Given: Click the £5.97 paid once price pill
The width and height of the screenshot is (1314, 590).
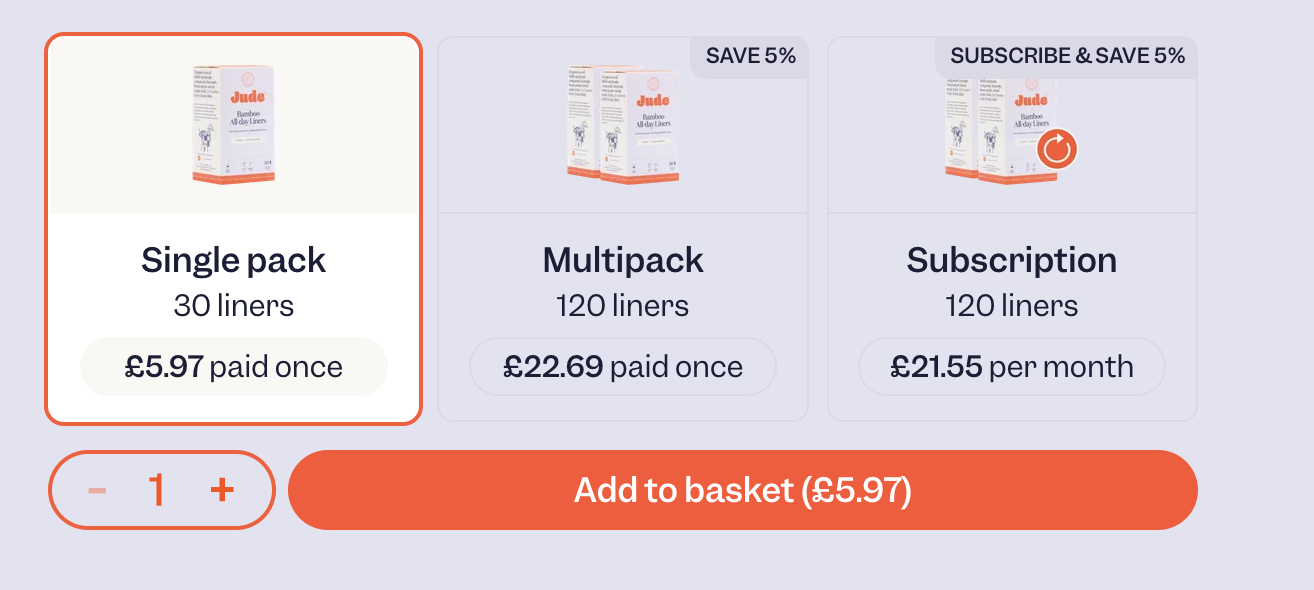Looking at the screenshot, I should pyautogui.click(x=233, y=367).
